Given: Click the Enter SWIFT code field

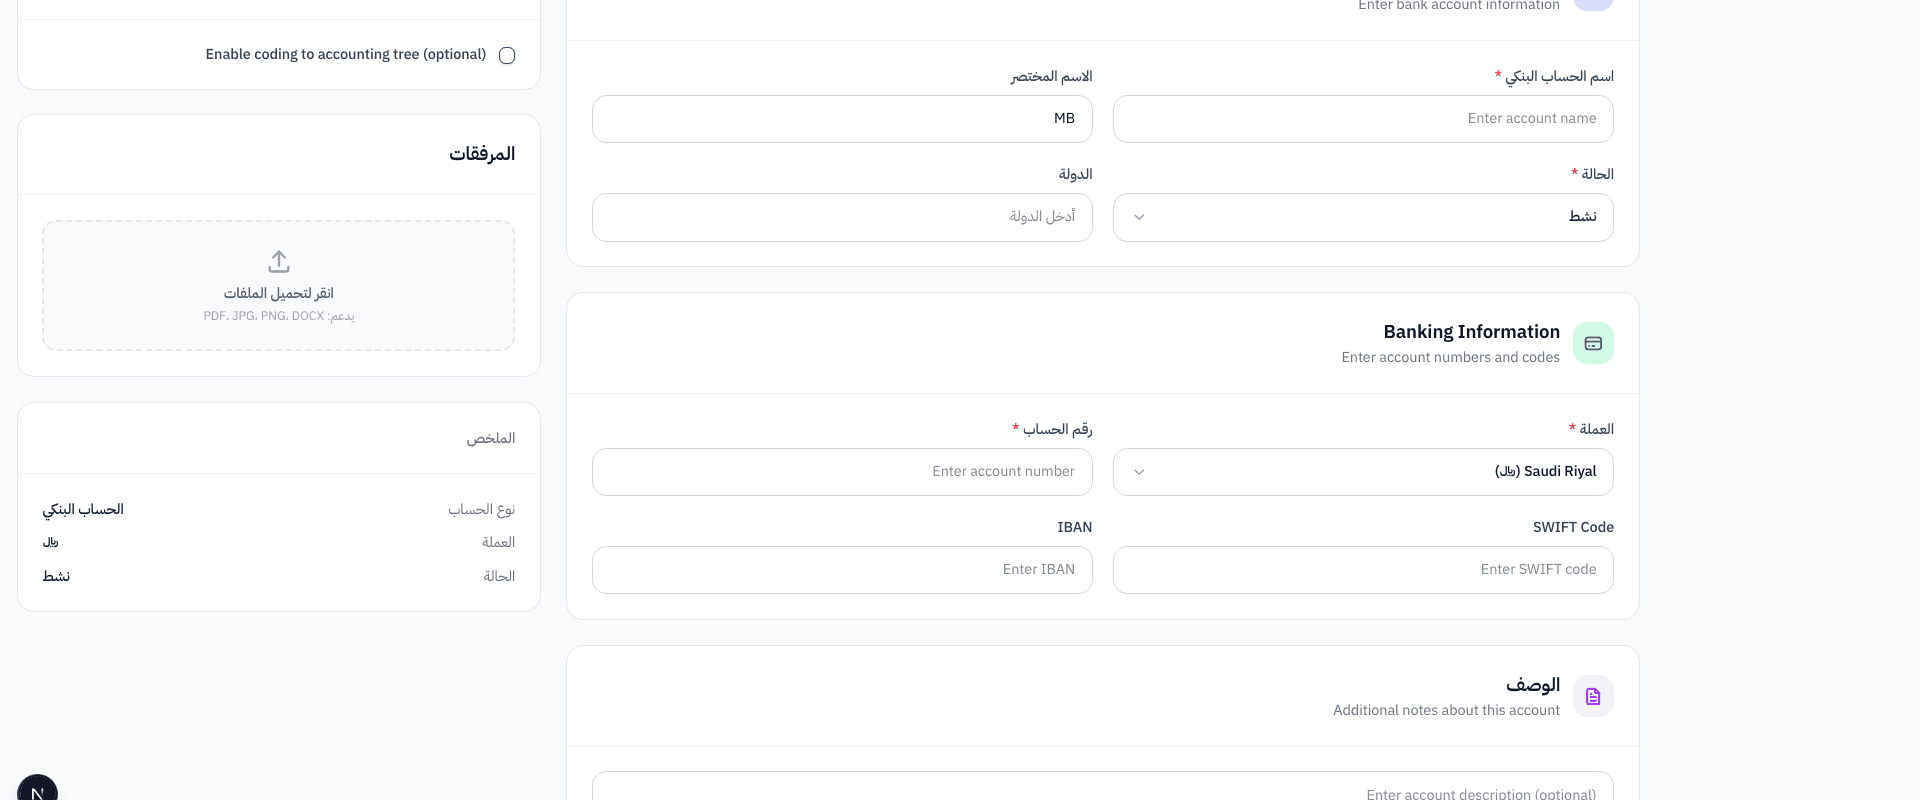Looking at the screenshot, I should click(1362, 569).
